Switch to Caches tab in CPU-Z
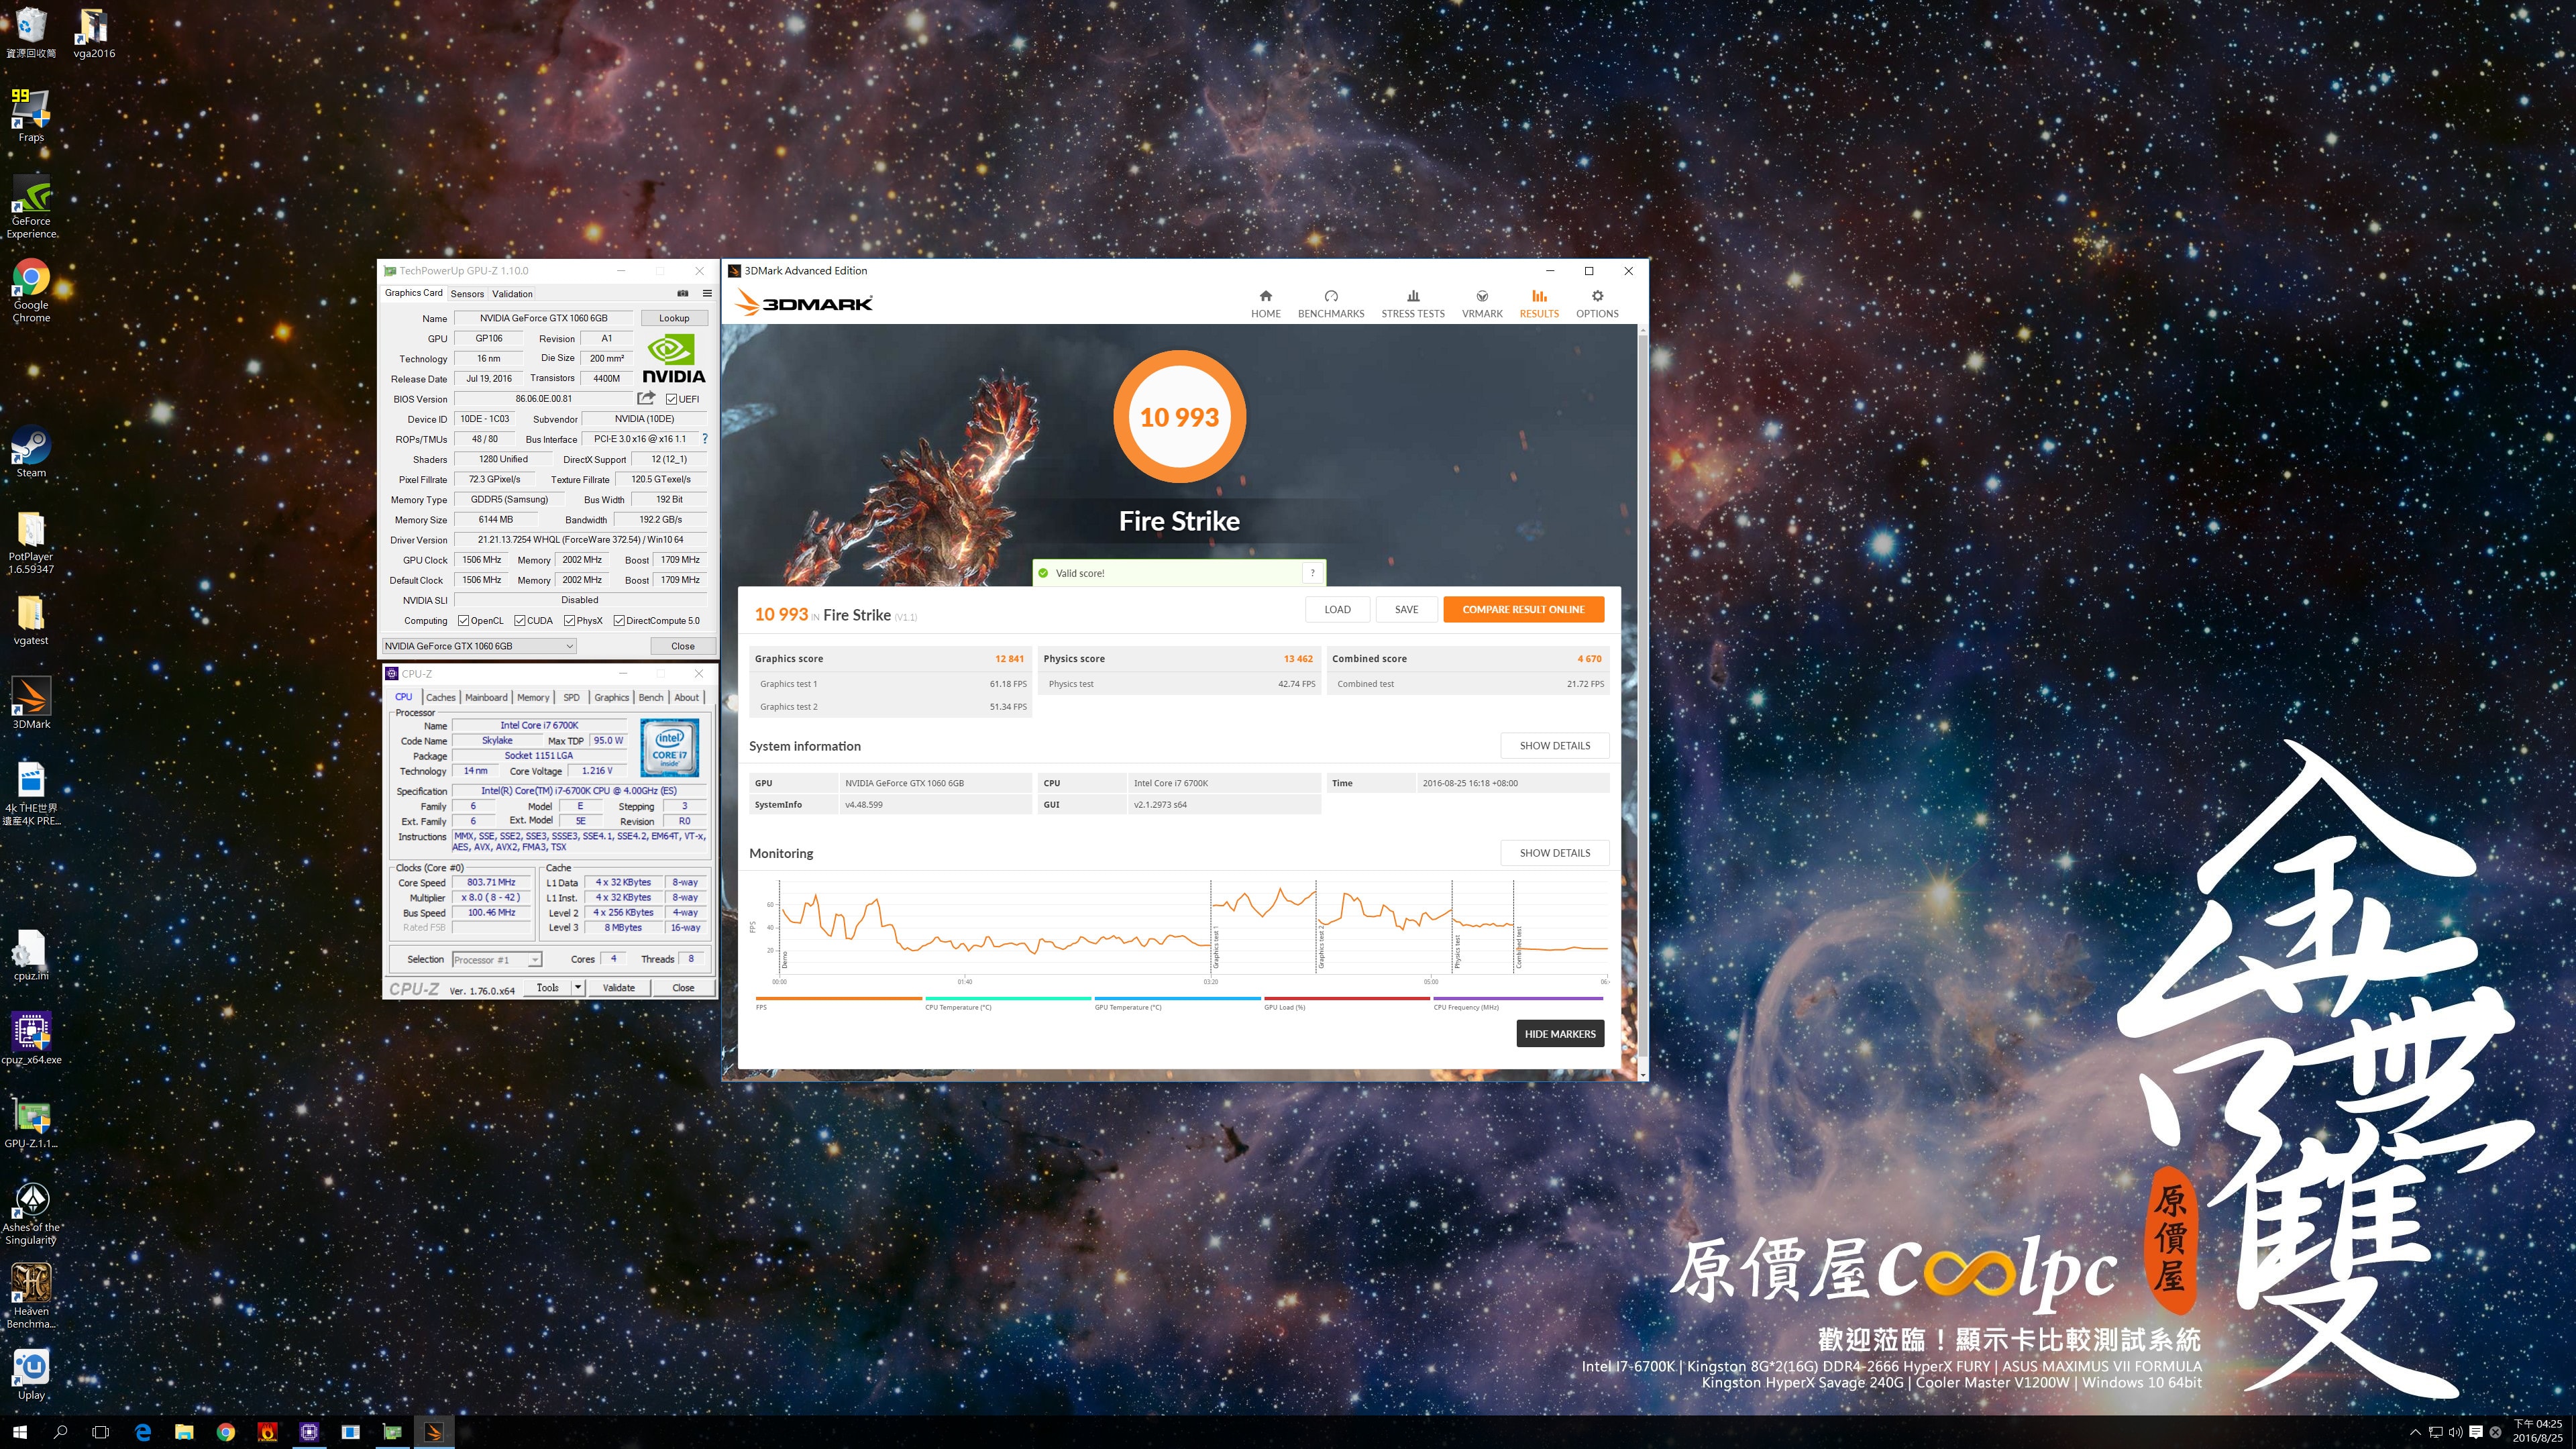 click(440, 697)
